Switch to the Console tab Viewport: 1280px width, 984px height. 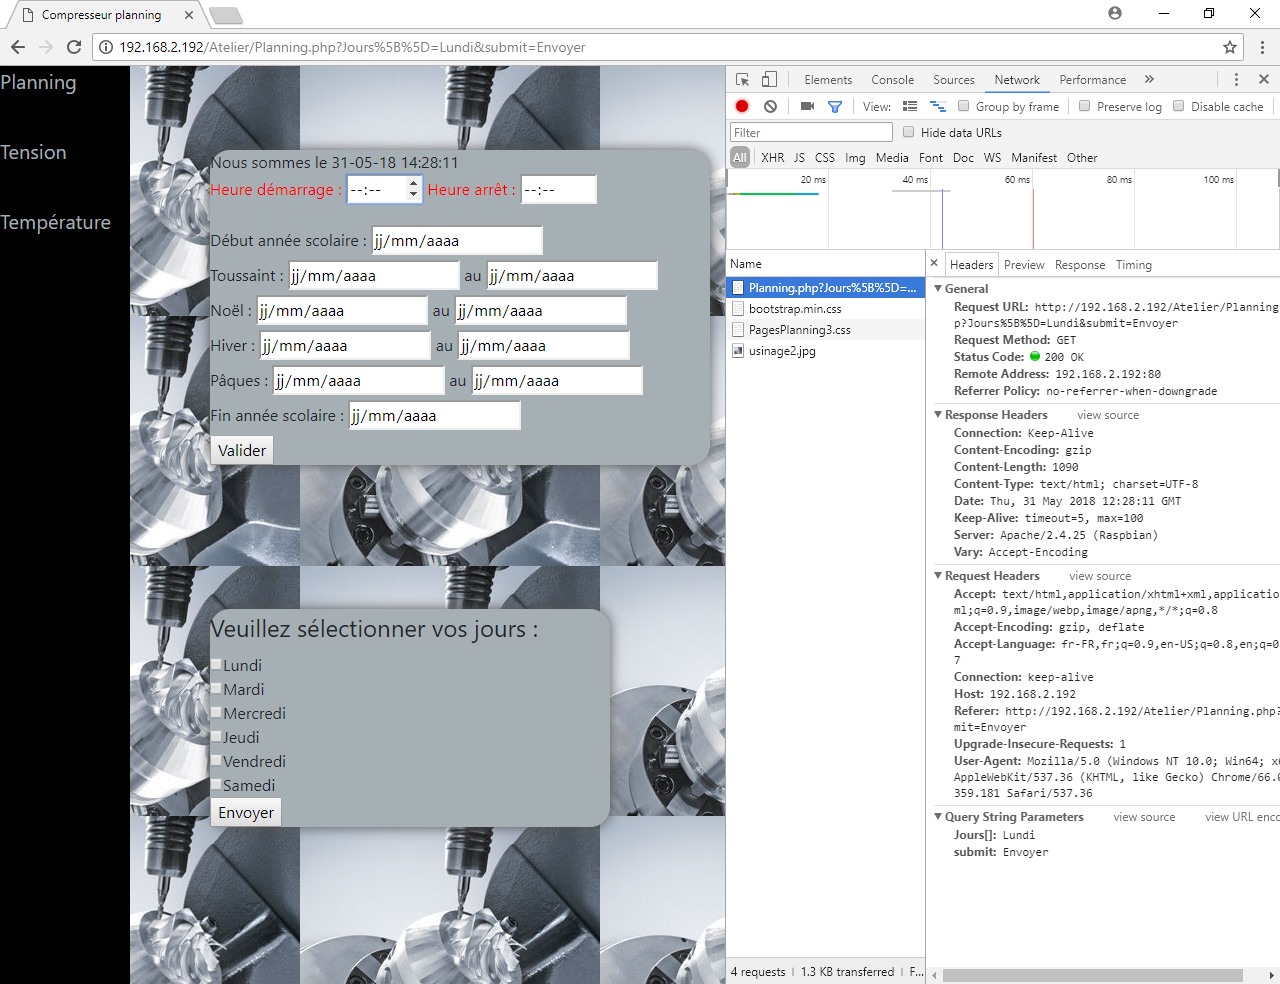892,80
